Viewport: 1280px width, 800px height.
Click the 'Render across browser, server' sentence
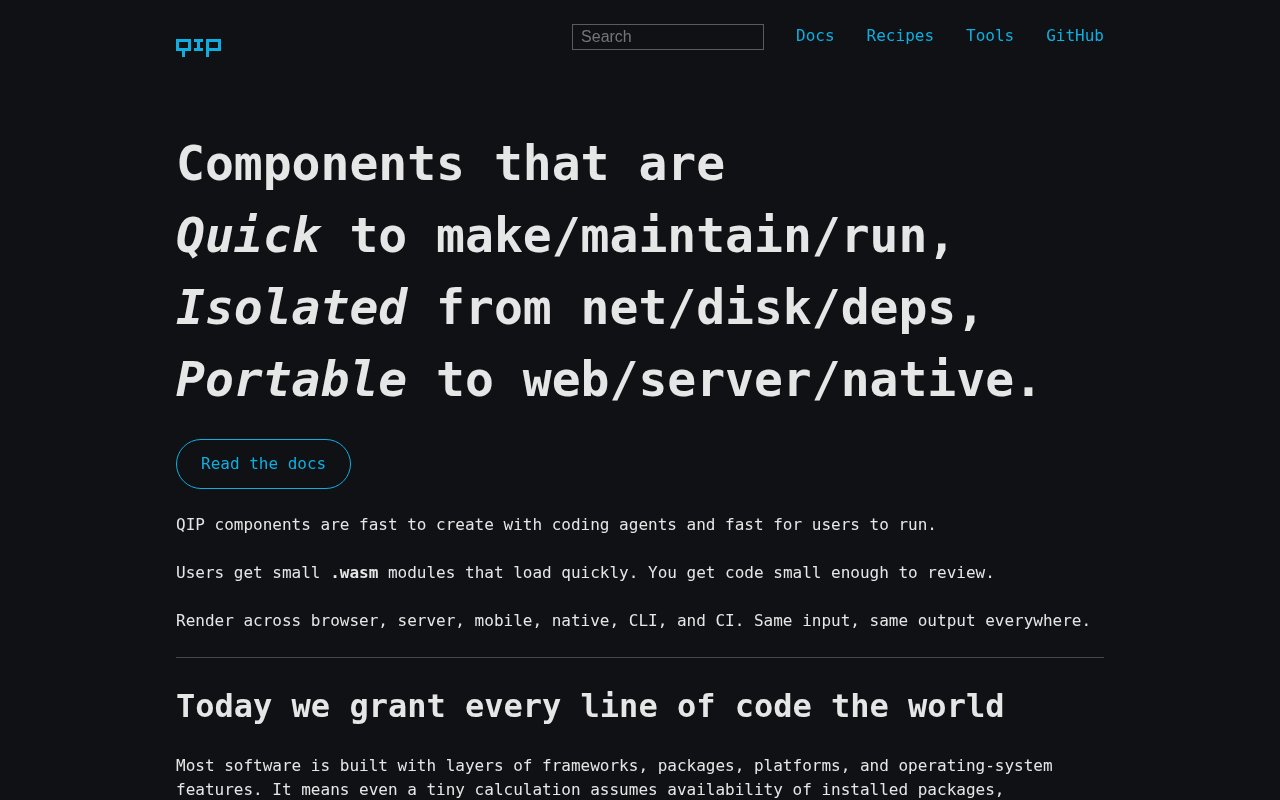point(633,621)
